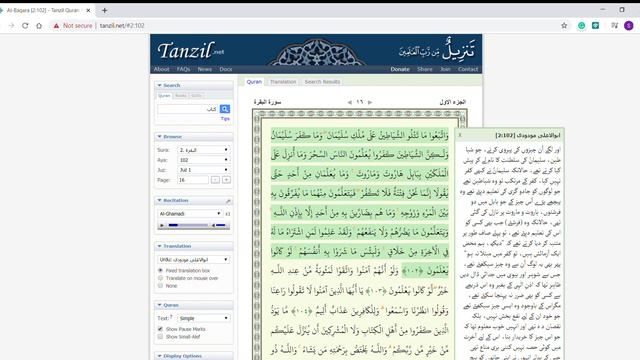
Task: Toggle Show Pause Marks checkbox
Action: click(160, 329)
